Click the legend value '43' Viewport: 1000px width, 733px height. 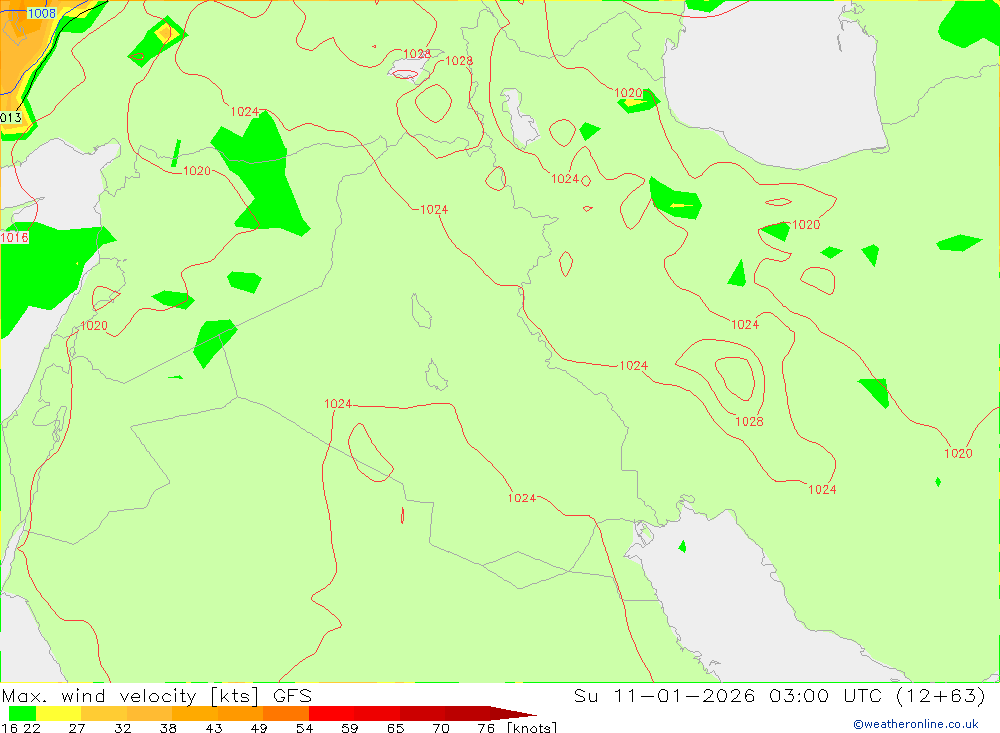pyautogui.click(x=214, y=728)
